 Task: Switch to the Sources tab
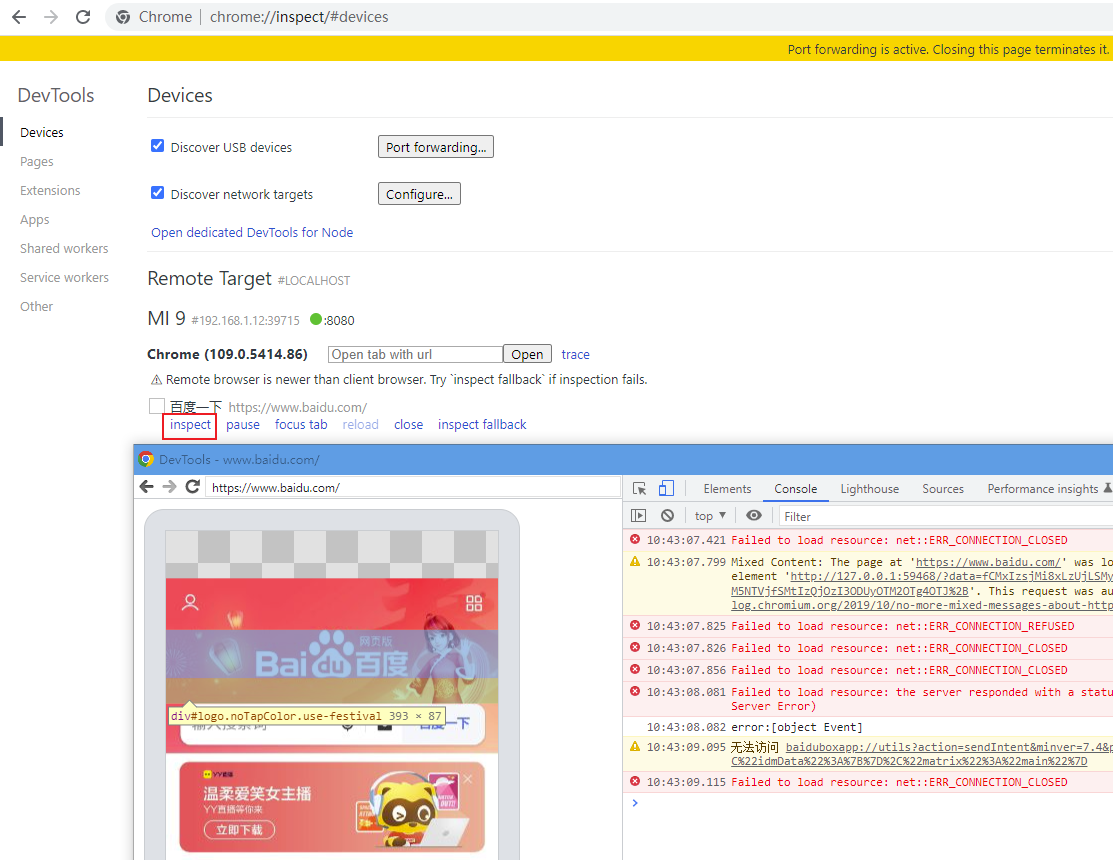943,489
